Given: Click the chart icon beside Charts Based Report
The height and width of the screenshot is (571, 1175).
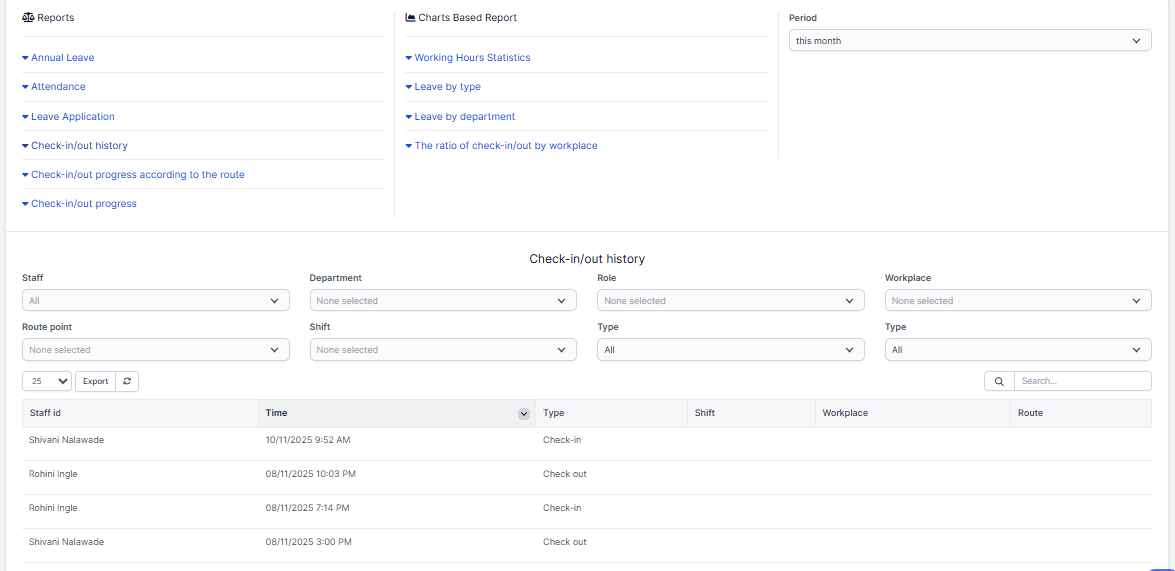Looking at the screenshot, I should [x=410, y=18].
